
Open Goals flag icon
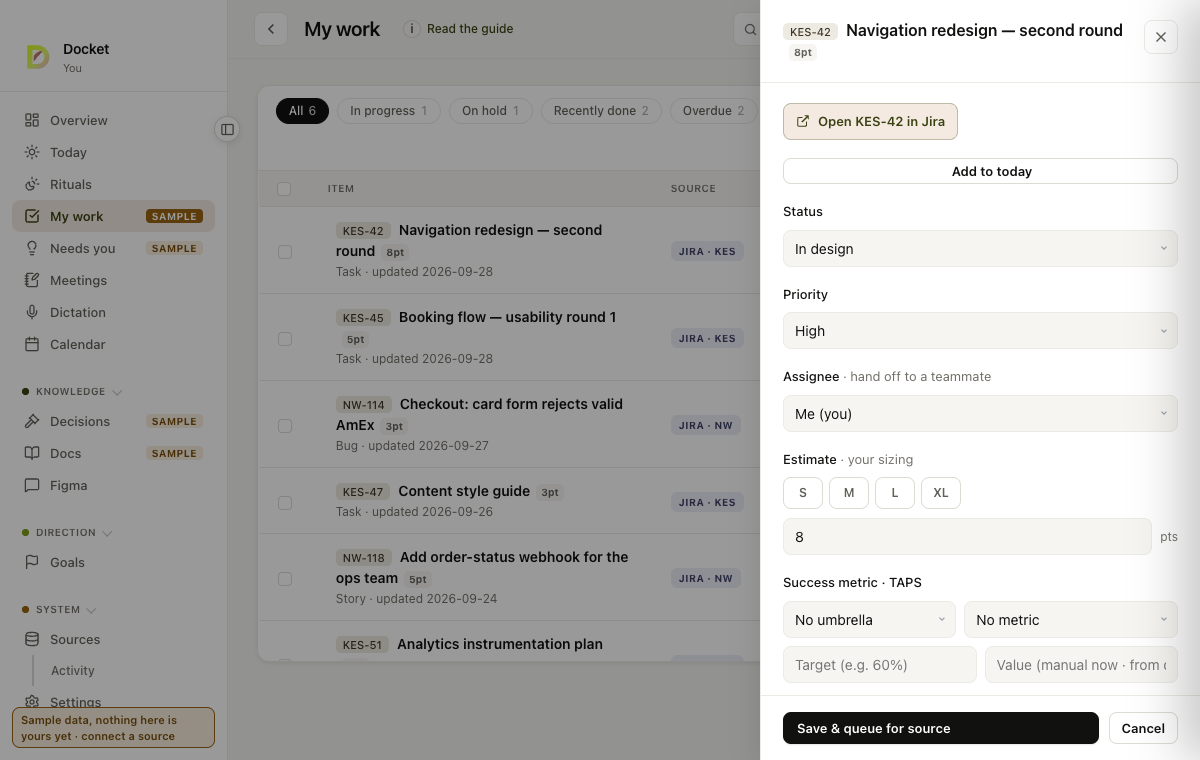[32, 562]
